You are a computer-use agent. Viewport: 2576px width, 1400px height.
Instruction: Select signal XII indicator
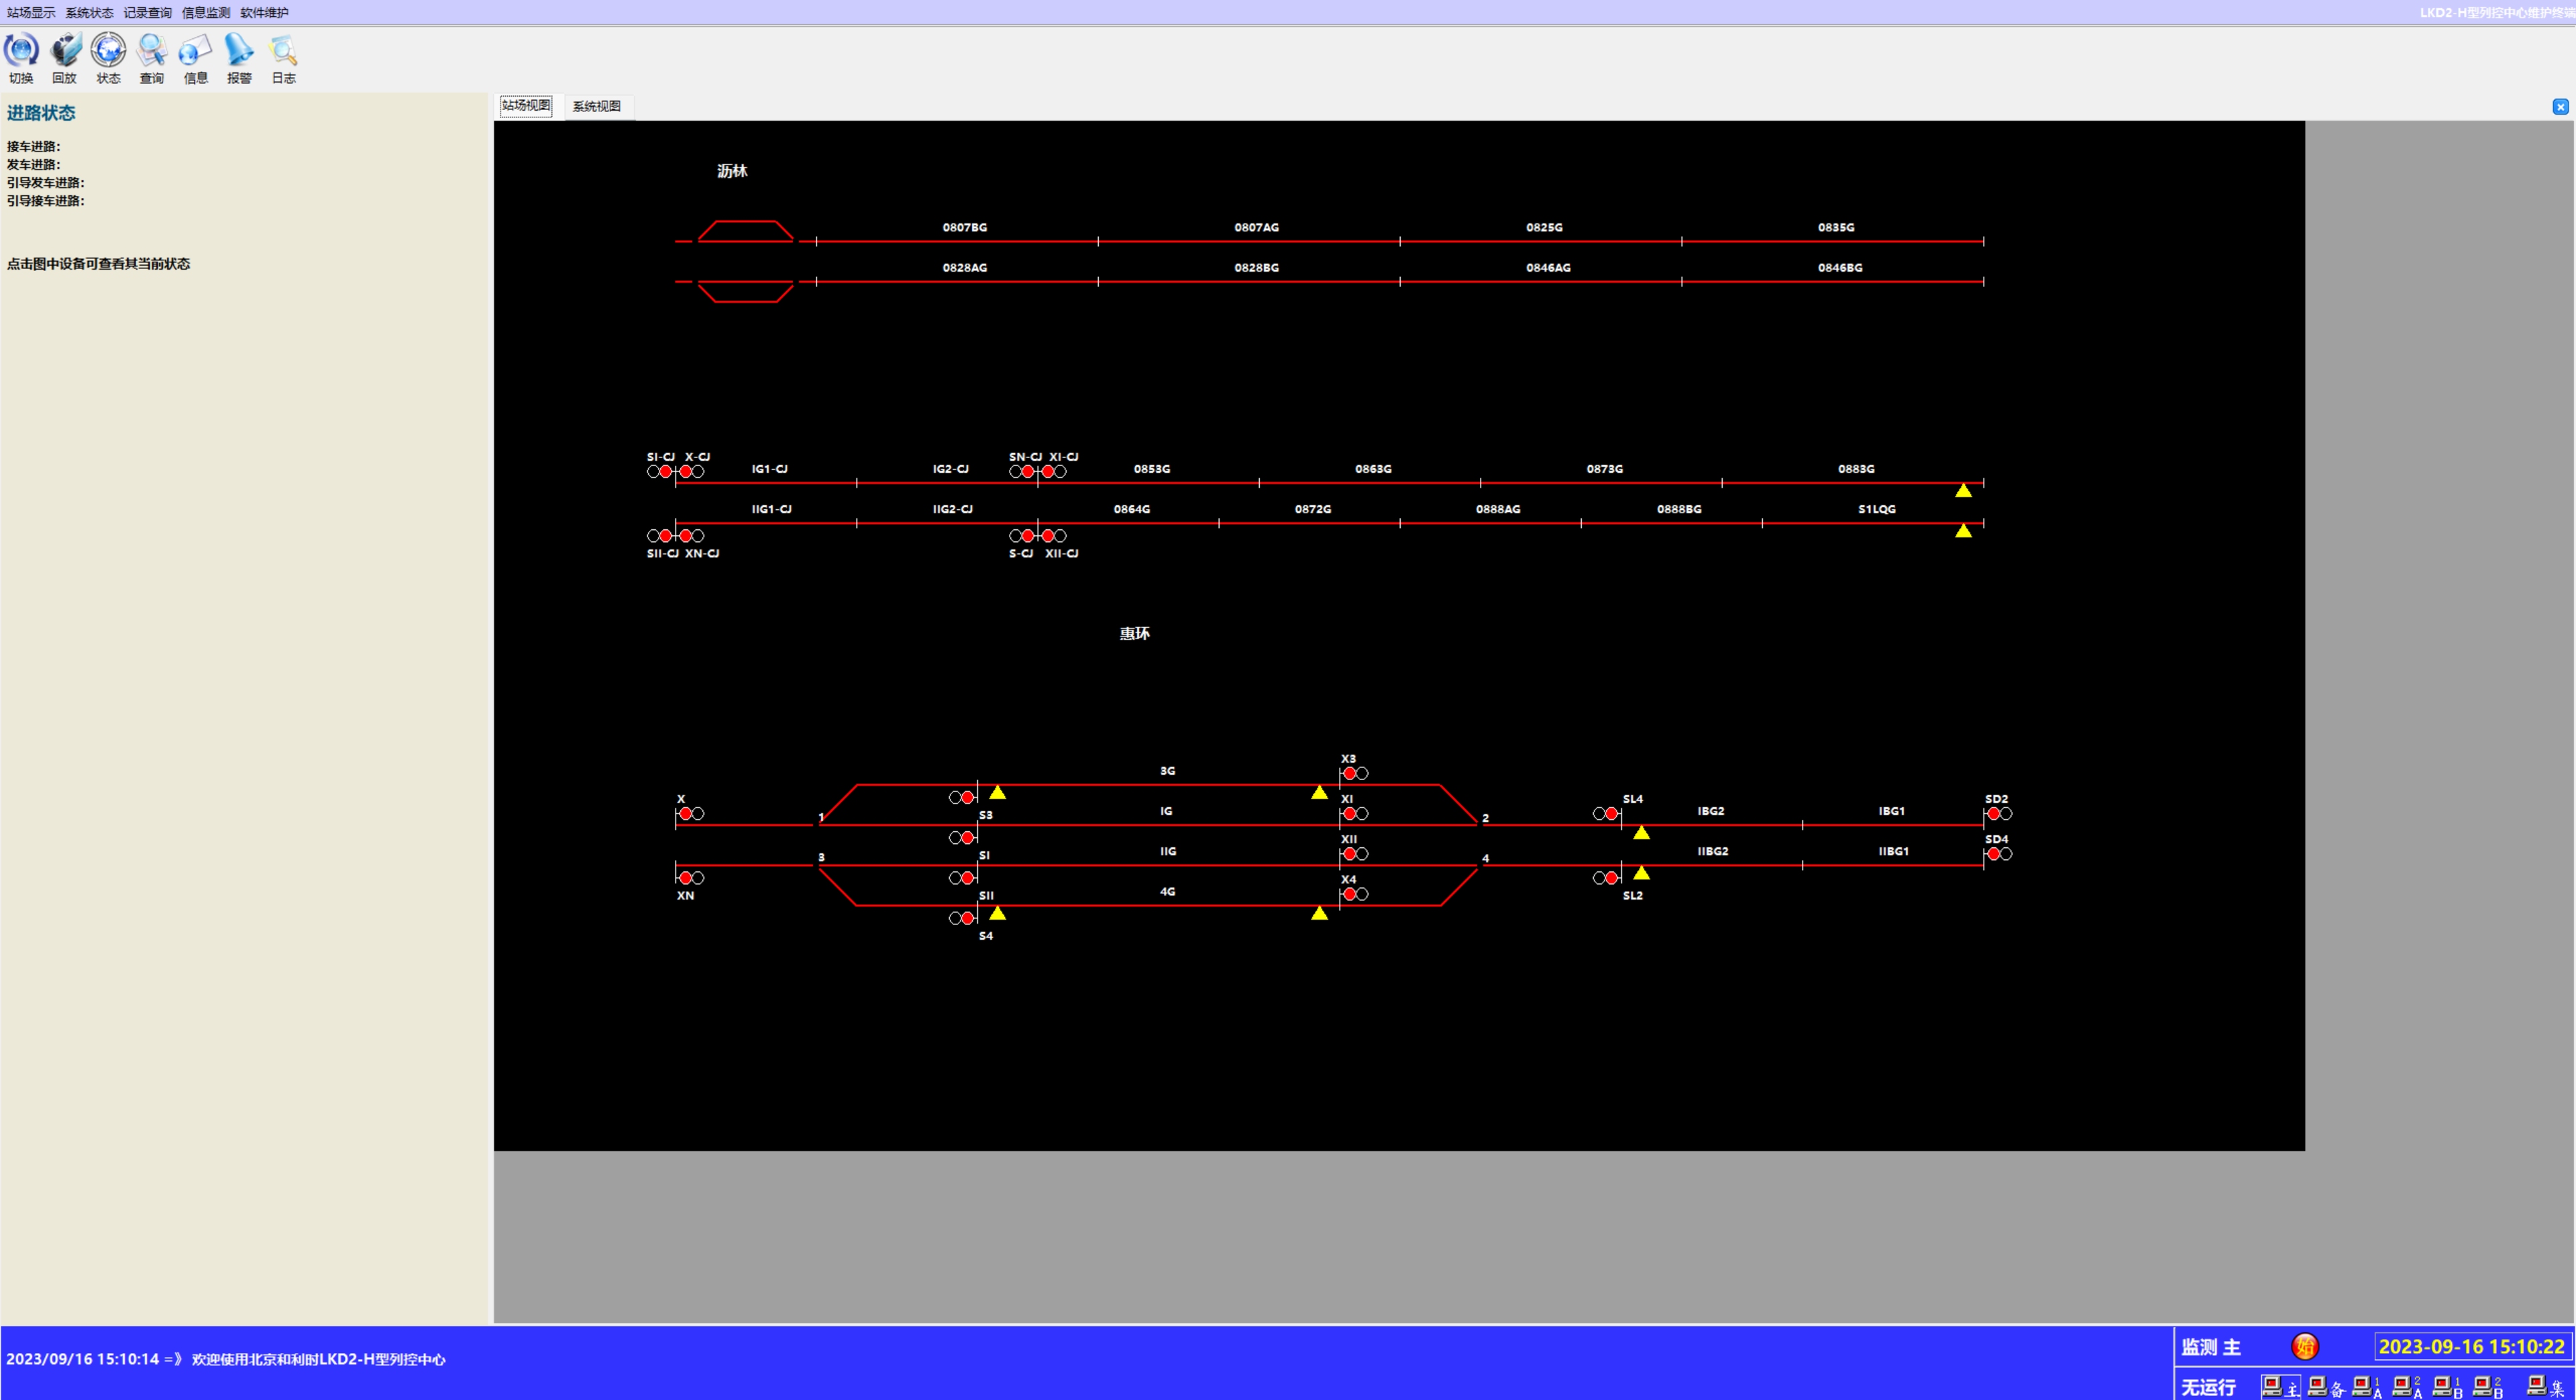(1355, 854)
